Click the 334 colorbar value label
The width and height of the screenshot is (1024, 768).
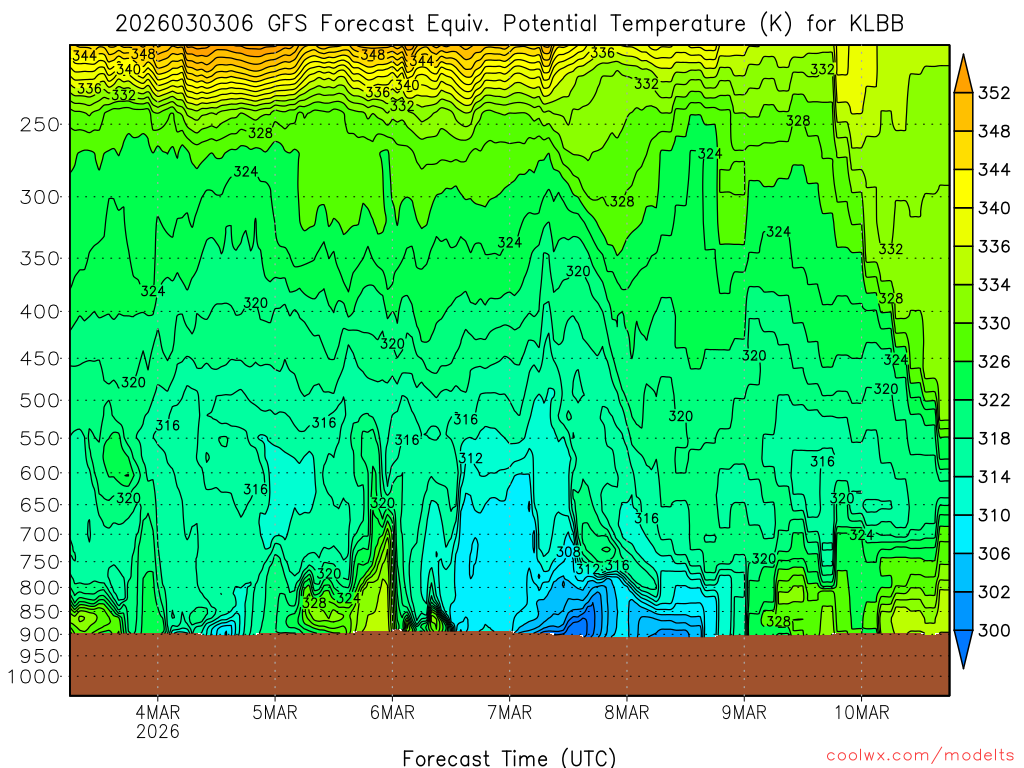[994, 285]
